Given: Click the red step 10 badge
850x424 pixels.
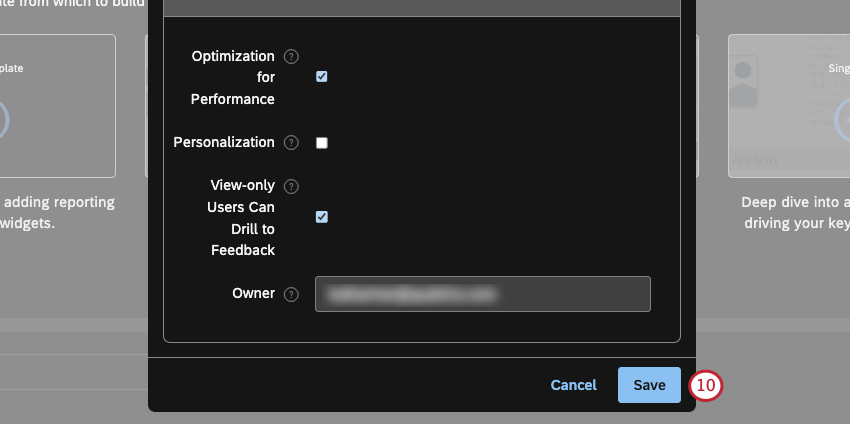Looking at the screenshot, I should pos(707,385).
